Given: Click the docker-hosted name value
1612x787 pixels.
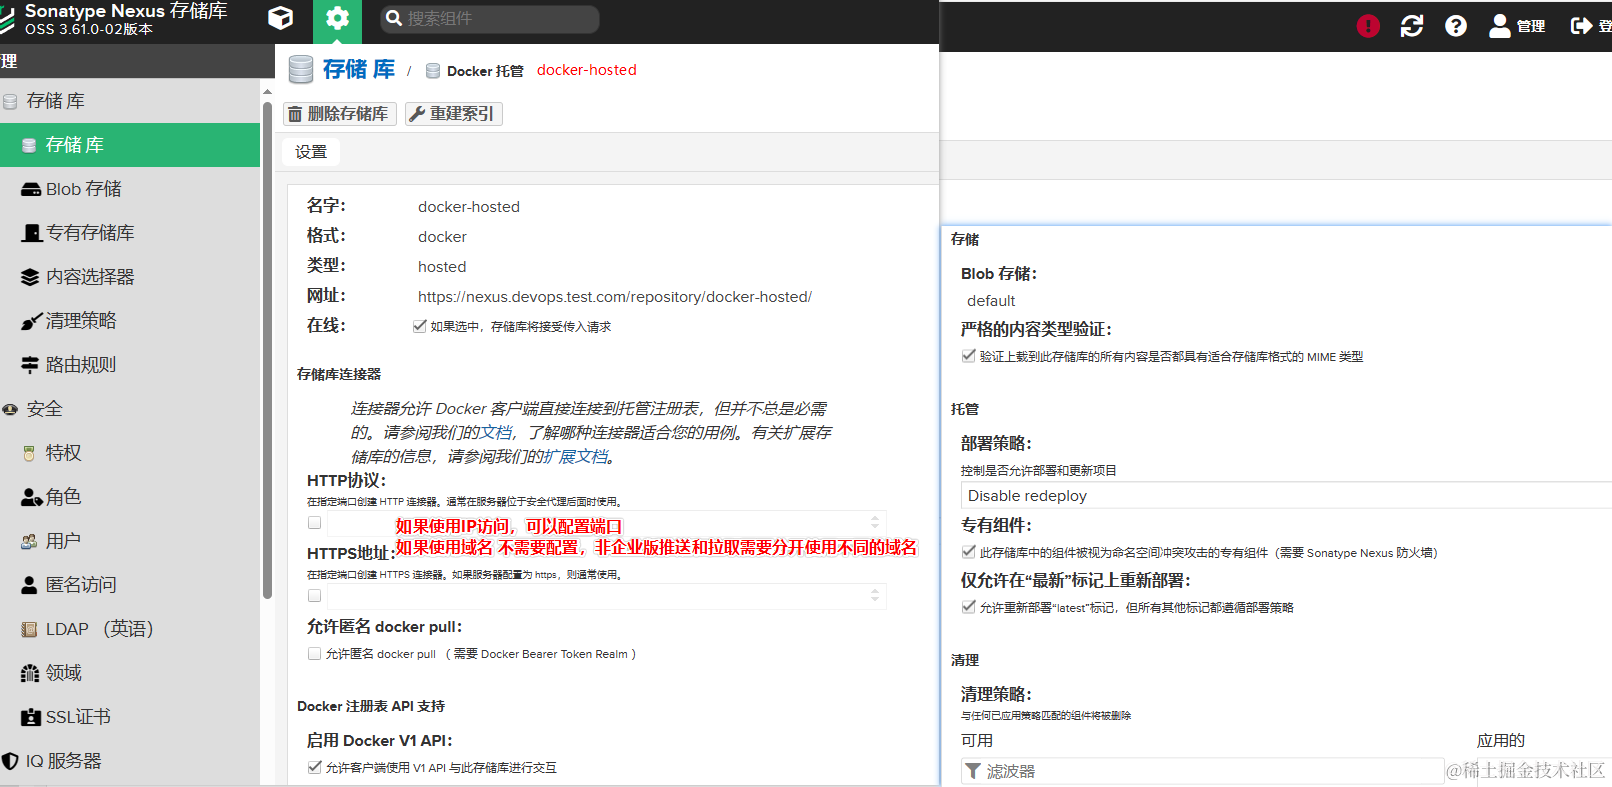Looking at the screenshot, I should [469, 207].
